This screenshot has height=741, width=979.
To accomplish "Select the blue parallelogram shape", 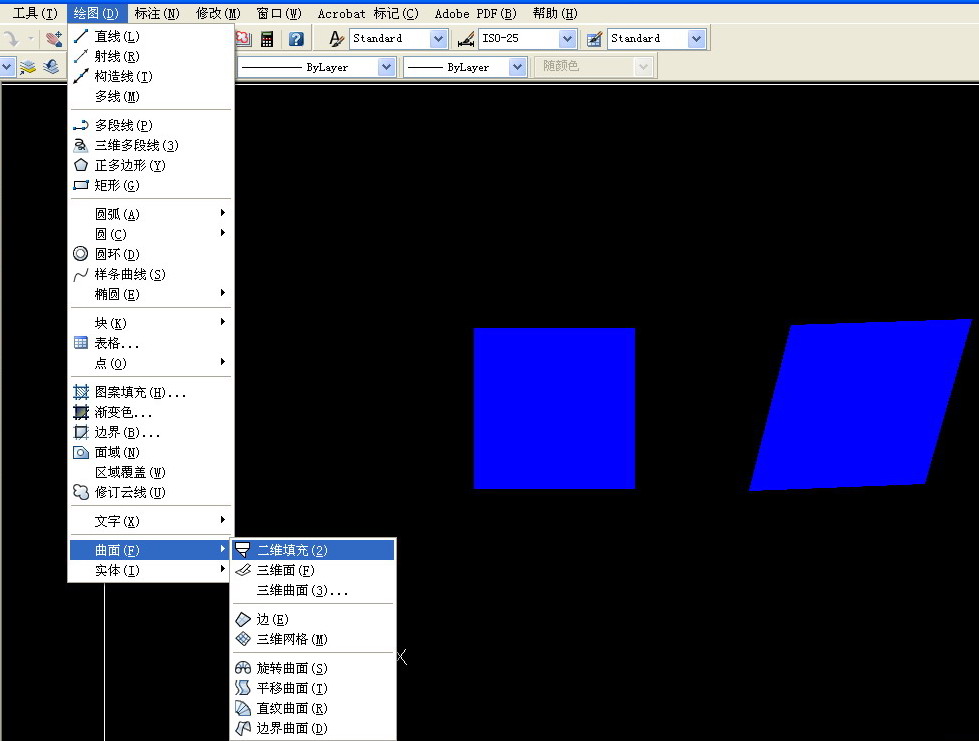I will (860, 405).
